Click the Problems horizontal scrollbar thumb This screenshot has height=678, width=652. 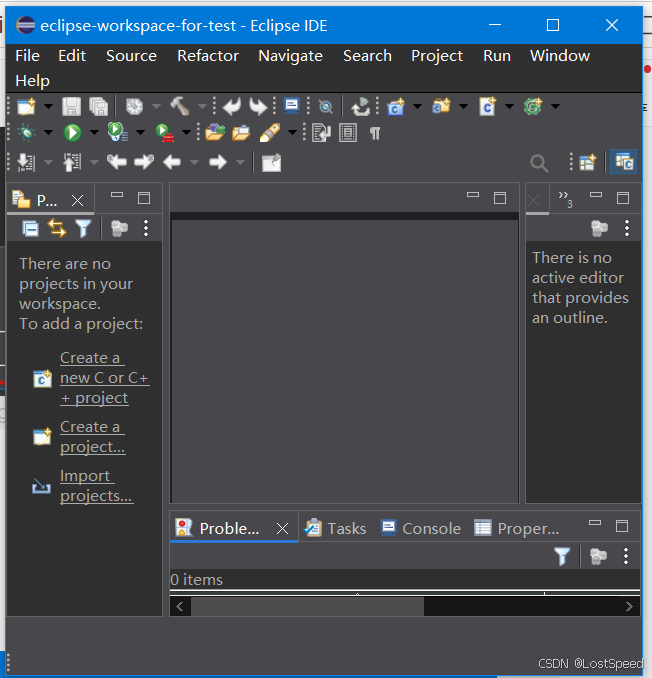[307, 607]
